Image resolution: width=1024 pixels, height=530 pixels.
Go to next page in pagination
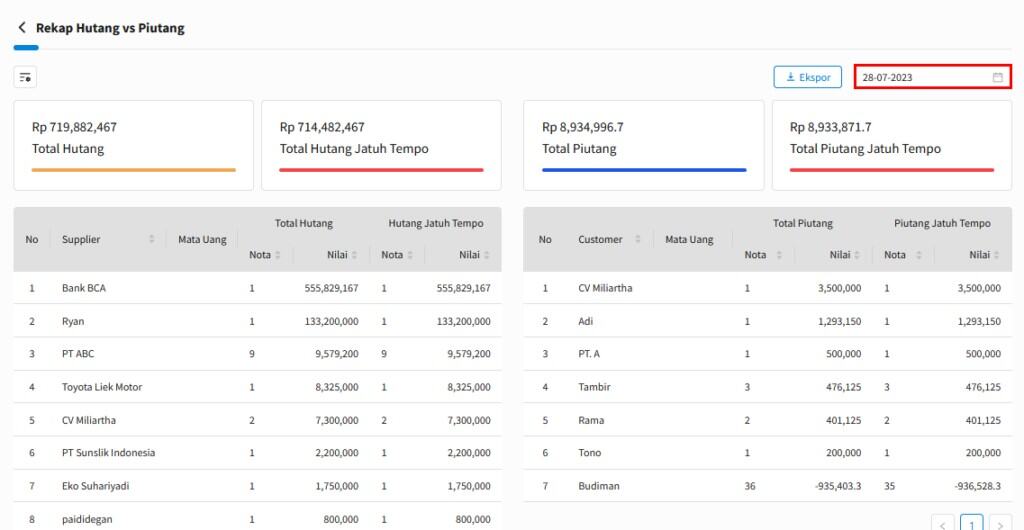click(x=1000, y=525)
